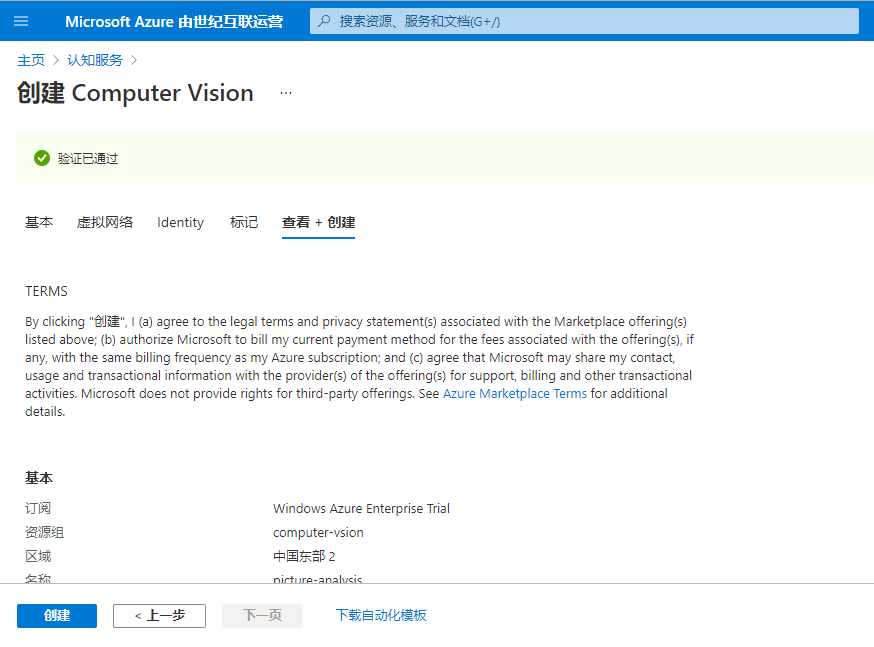The height and width of the screenshot is (647, 874).
Task: Click the search magnifier icon
Action: (324, 21)
